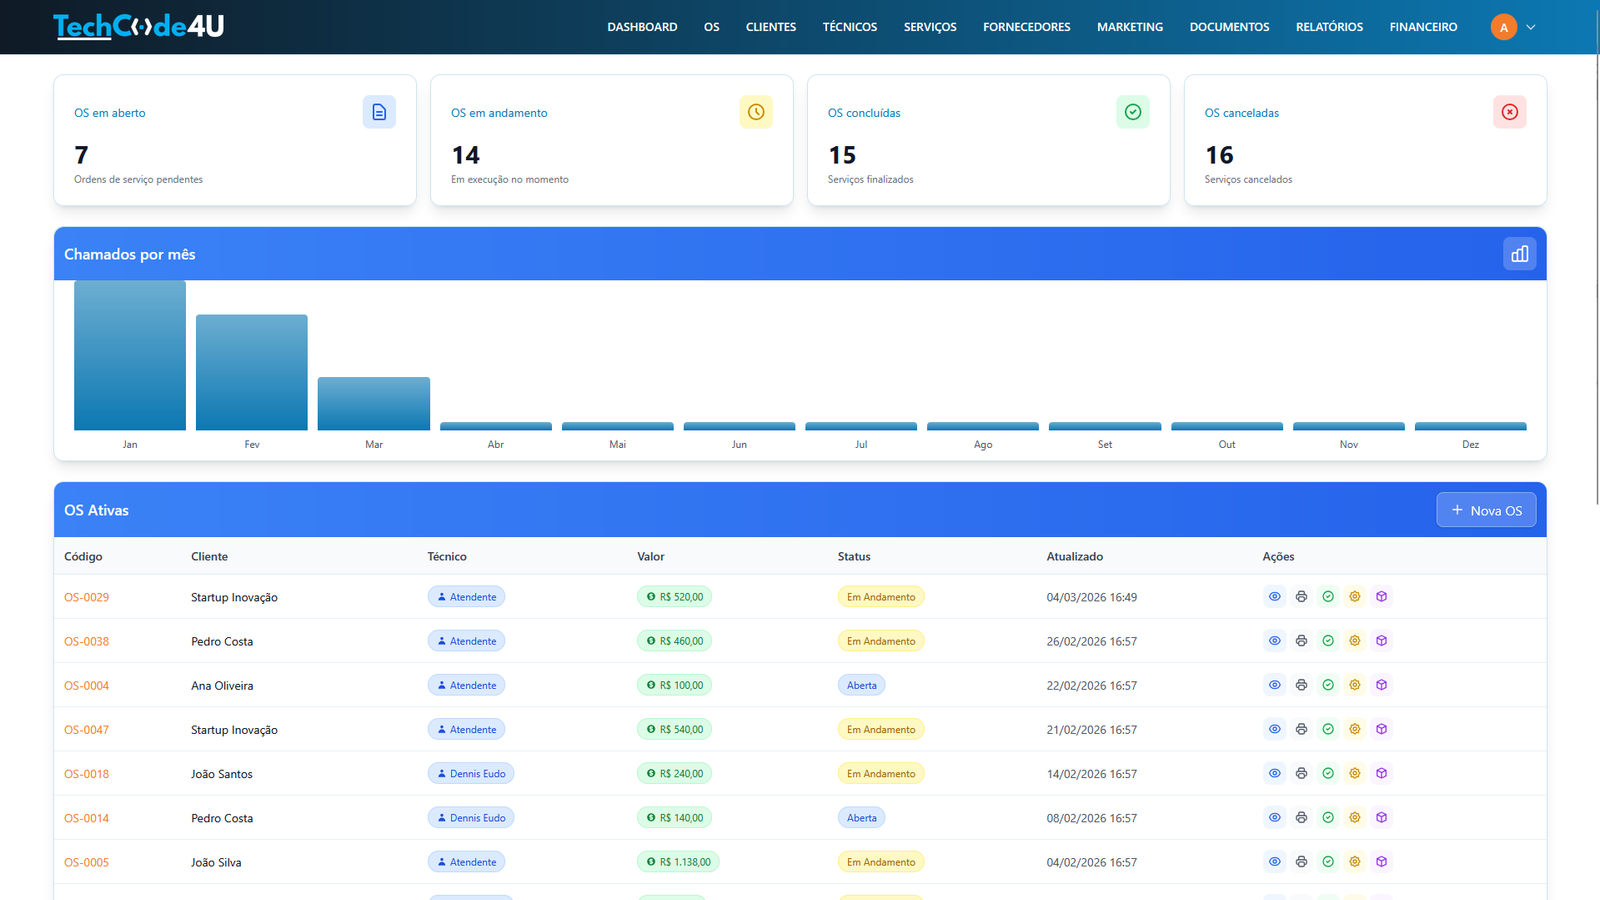Mark OS-0004 complete via the green check icon
1600x900 pixels.
pyautogui.click(x=1328, y=685)
